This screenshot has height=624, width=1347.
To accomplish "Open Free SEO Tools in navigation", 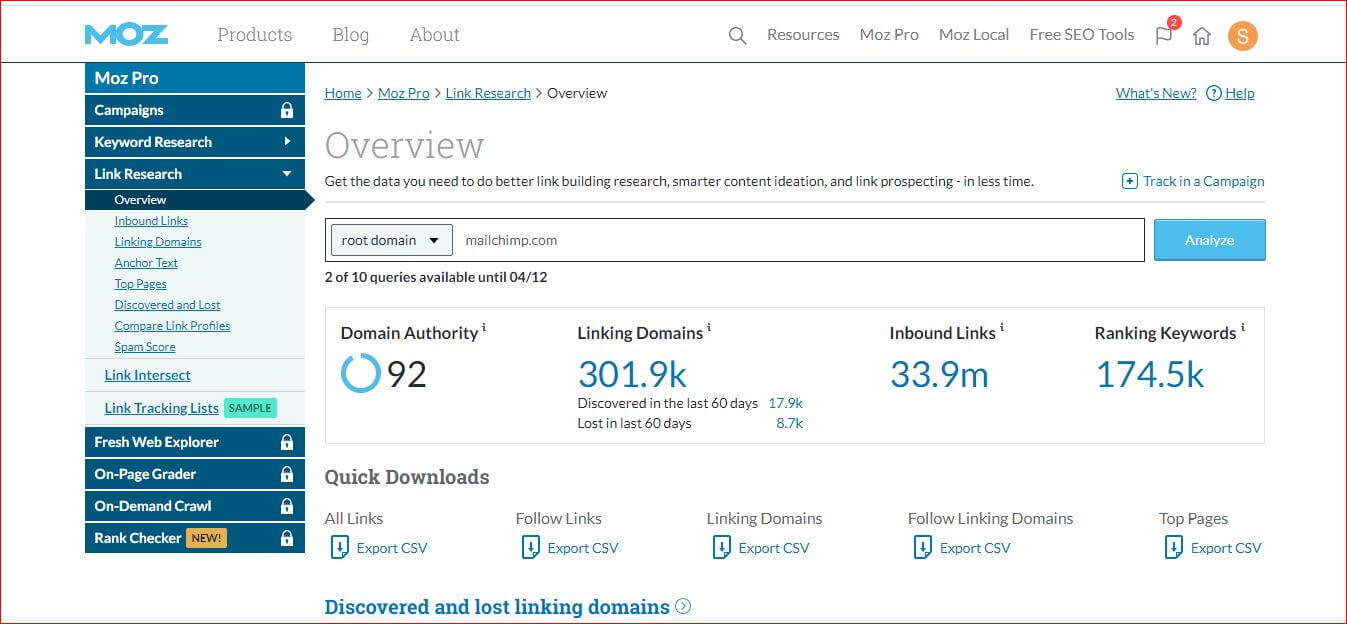I will [1082, 35].
